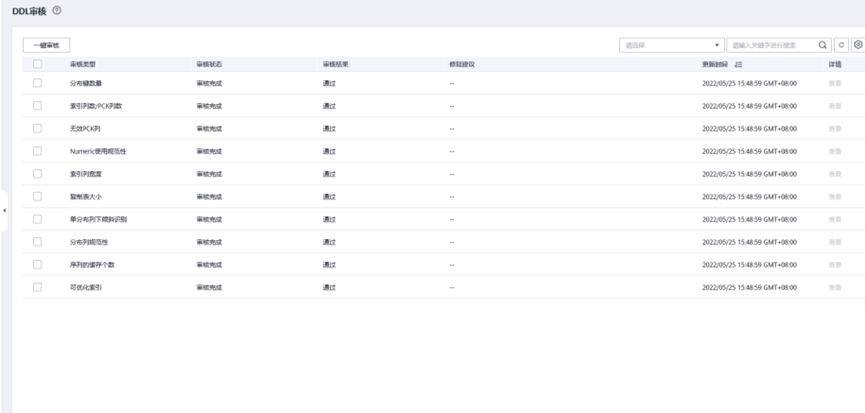Screen dimensions: 865x413
Task: Click the 一键审核 button
Action: tap(46, 45)
